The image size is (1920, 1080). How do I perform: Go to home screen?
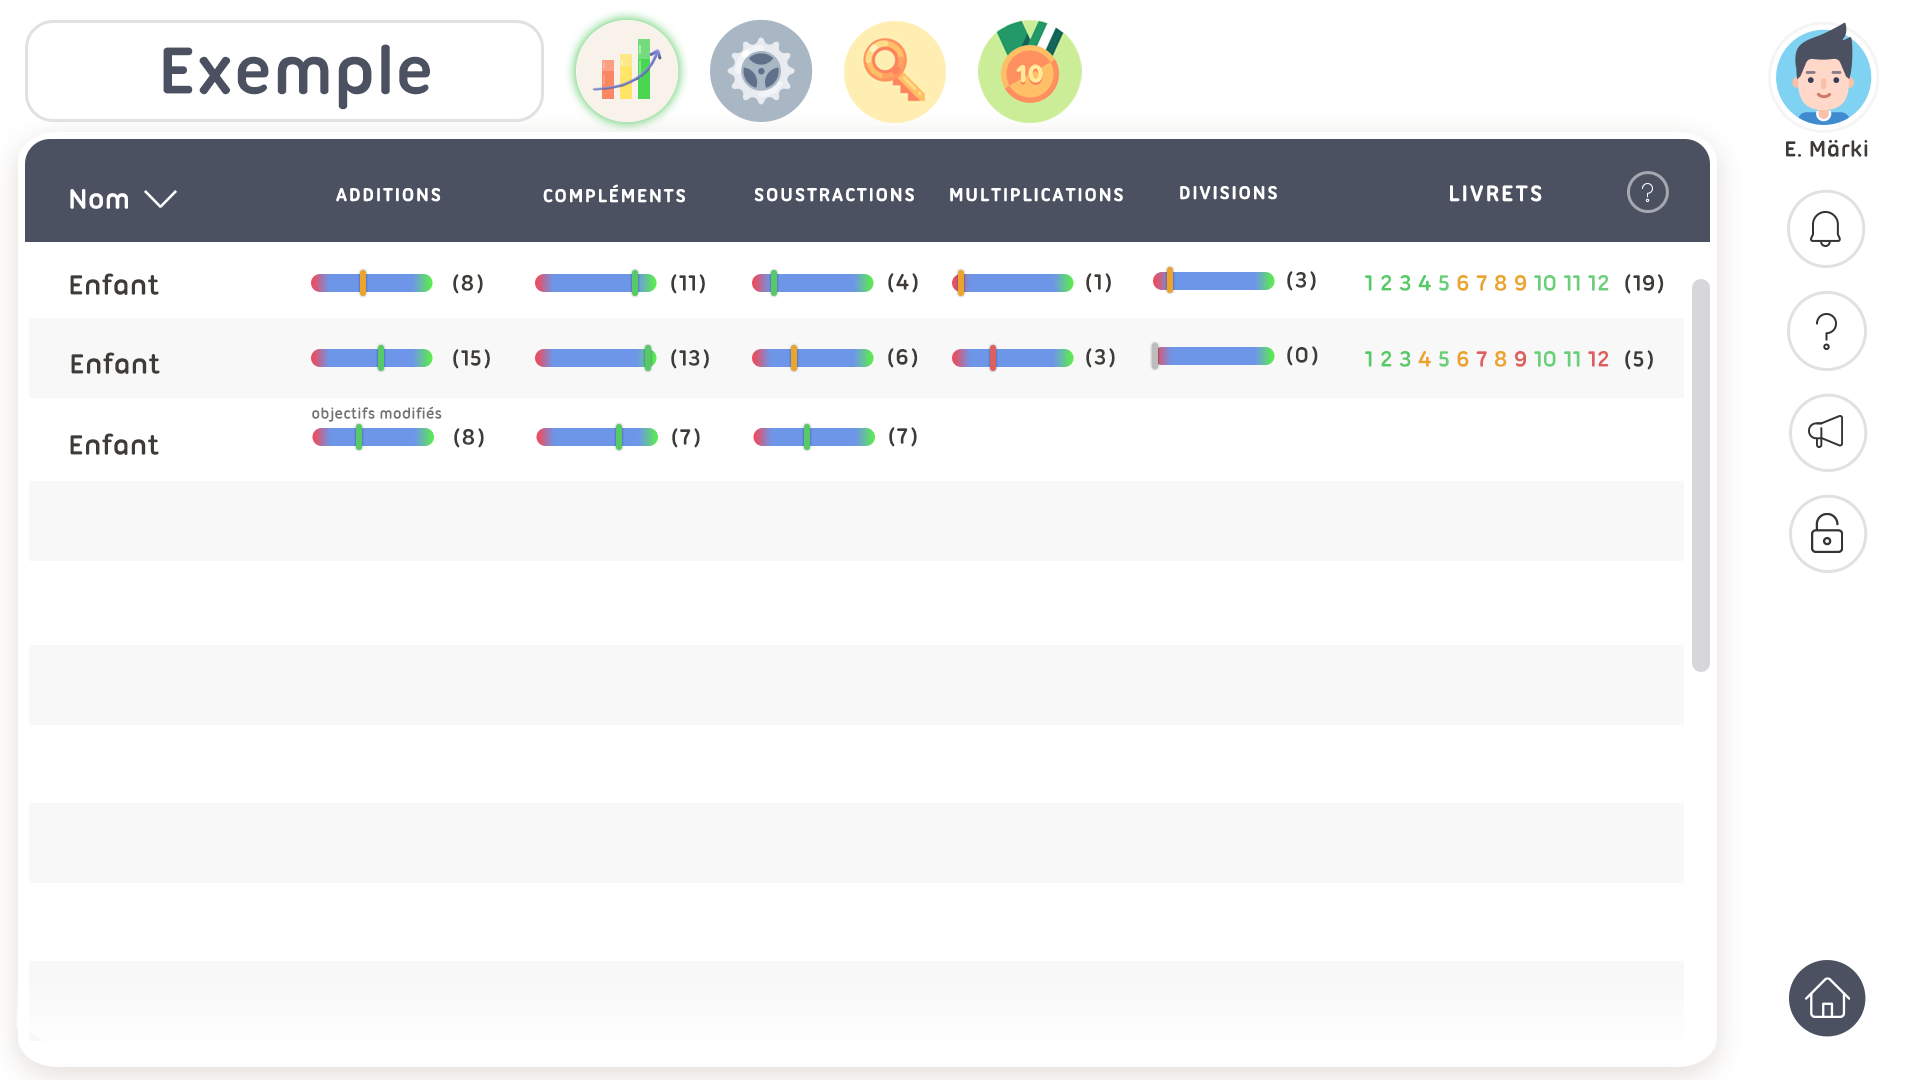(x=1826, y=998)
